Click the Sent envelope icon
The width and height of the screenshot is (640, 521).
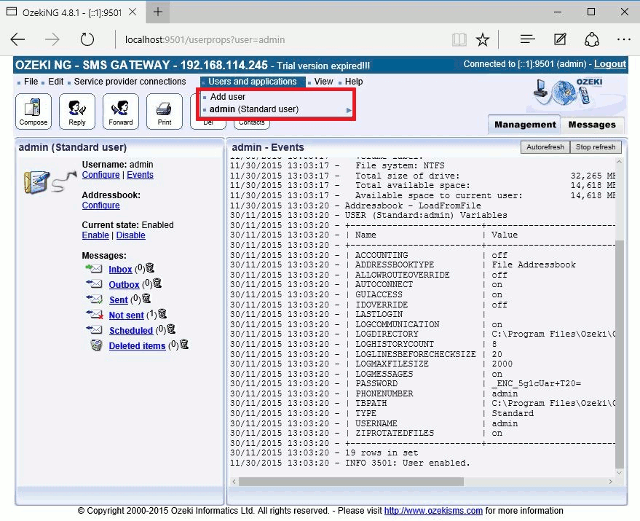pos(94,299)
